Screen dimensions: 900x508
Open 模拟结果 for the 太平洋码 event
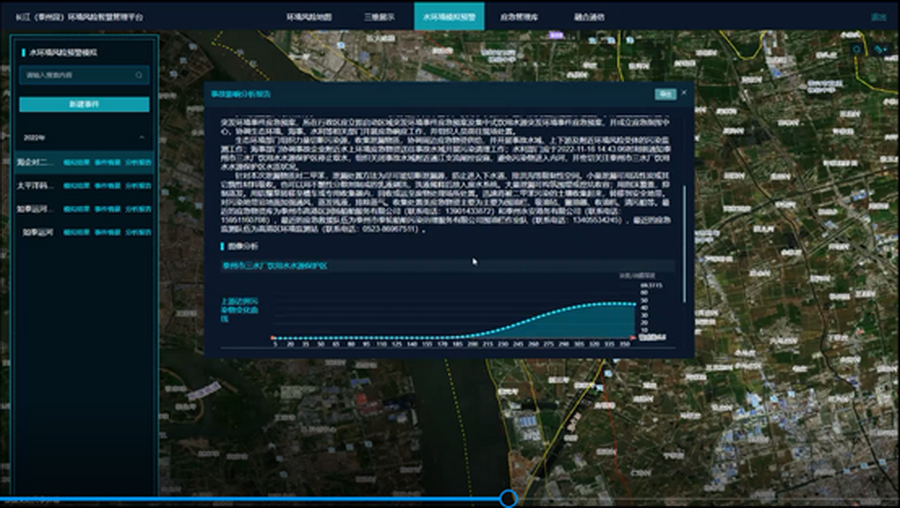[x=75, y=185]
